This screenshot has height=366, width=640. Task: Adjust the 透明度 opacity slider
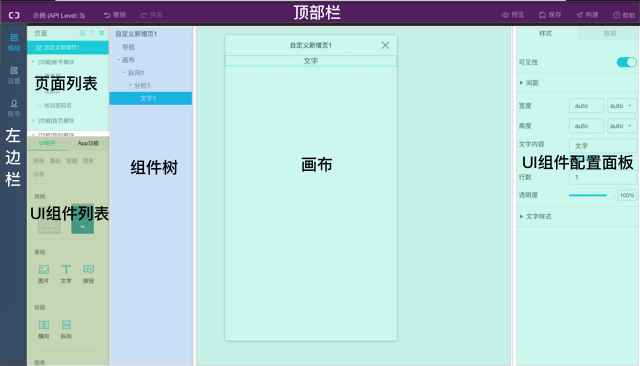coord(591,195)
